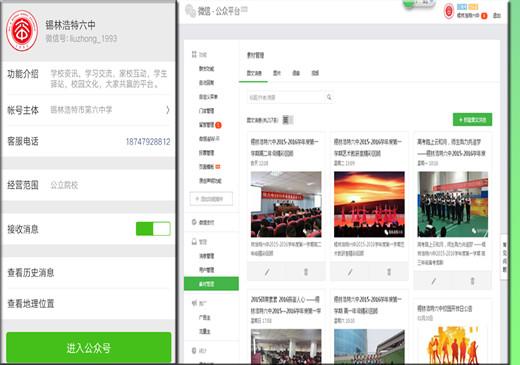Open 群发功能 in sidebar
This screenshot has height=365, width=520.
point(207,69)
